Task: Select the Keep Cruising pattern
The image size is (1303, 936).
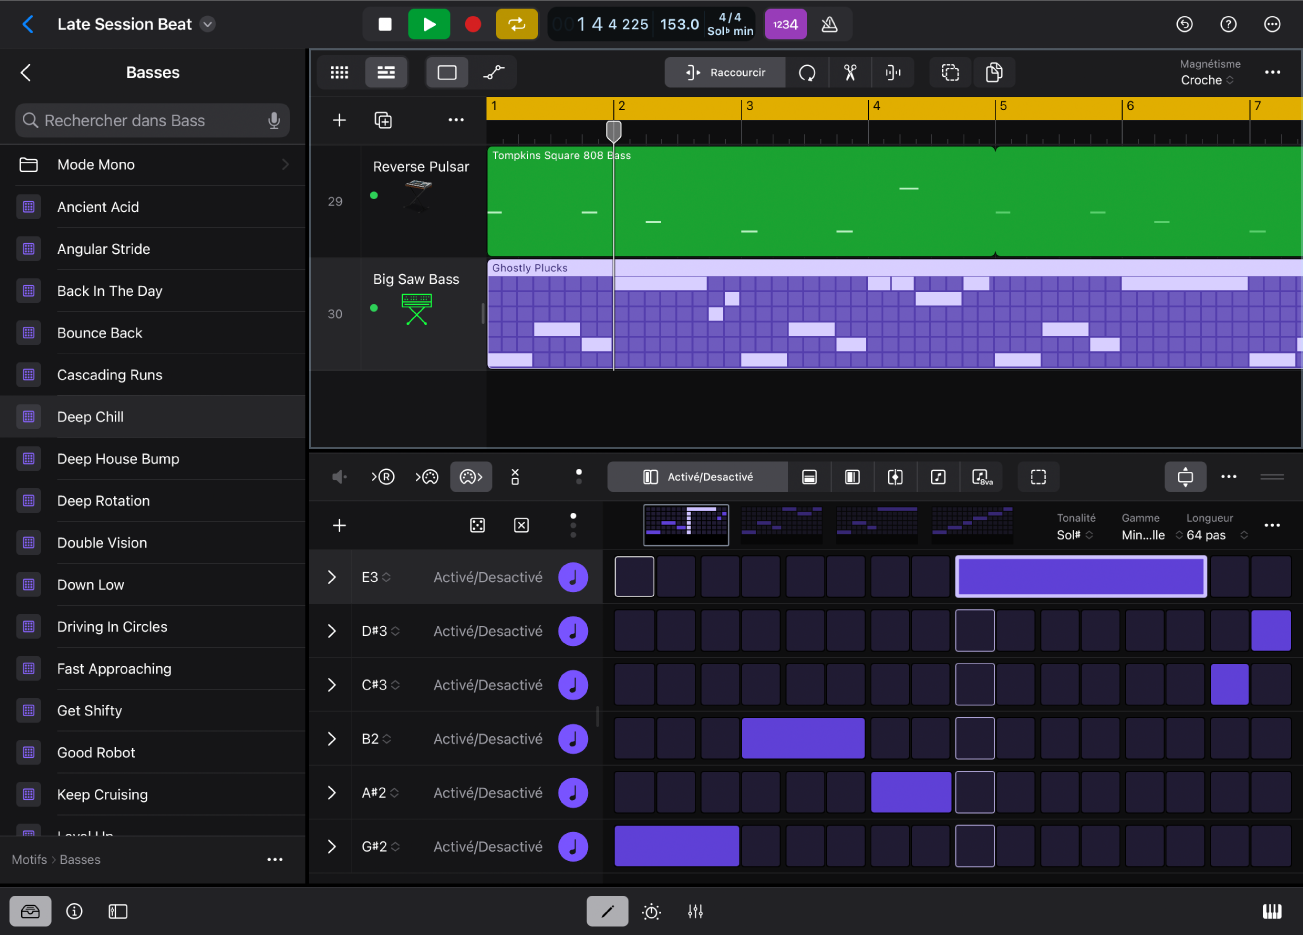Action: [153, 795]
